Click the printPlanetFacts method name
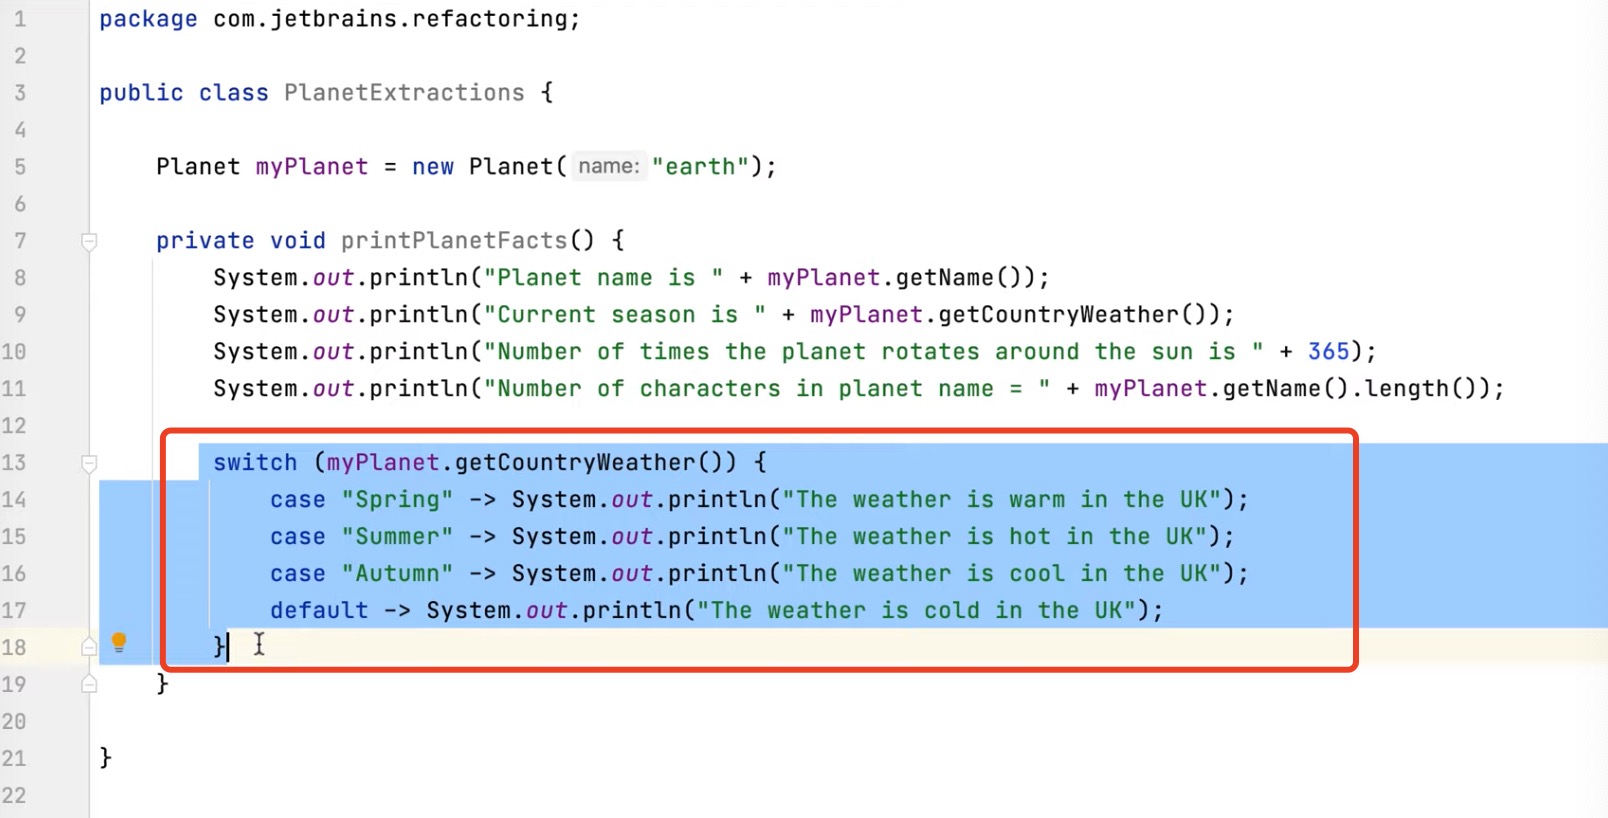The height and width of the screenshot is (818, 1608). pos(454,241)
